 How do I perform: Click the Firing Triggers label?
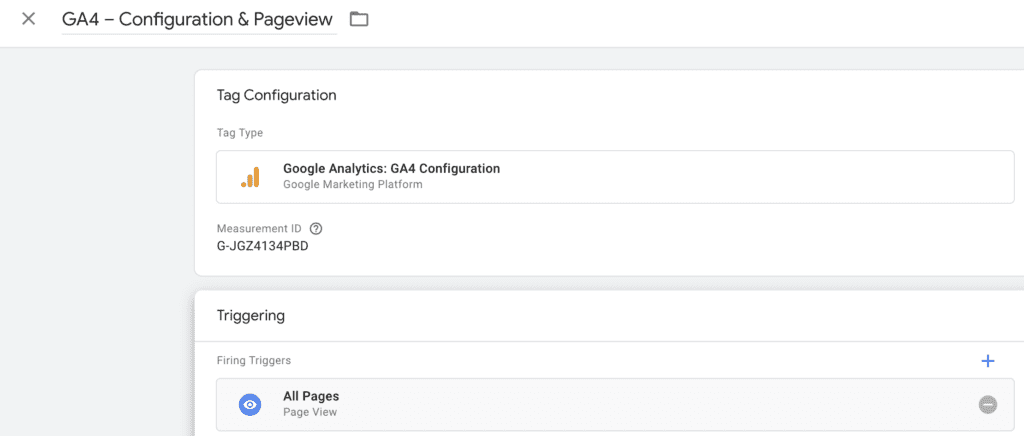(x=254, y=360)
